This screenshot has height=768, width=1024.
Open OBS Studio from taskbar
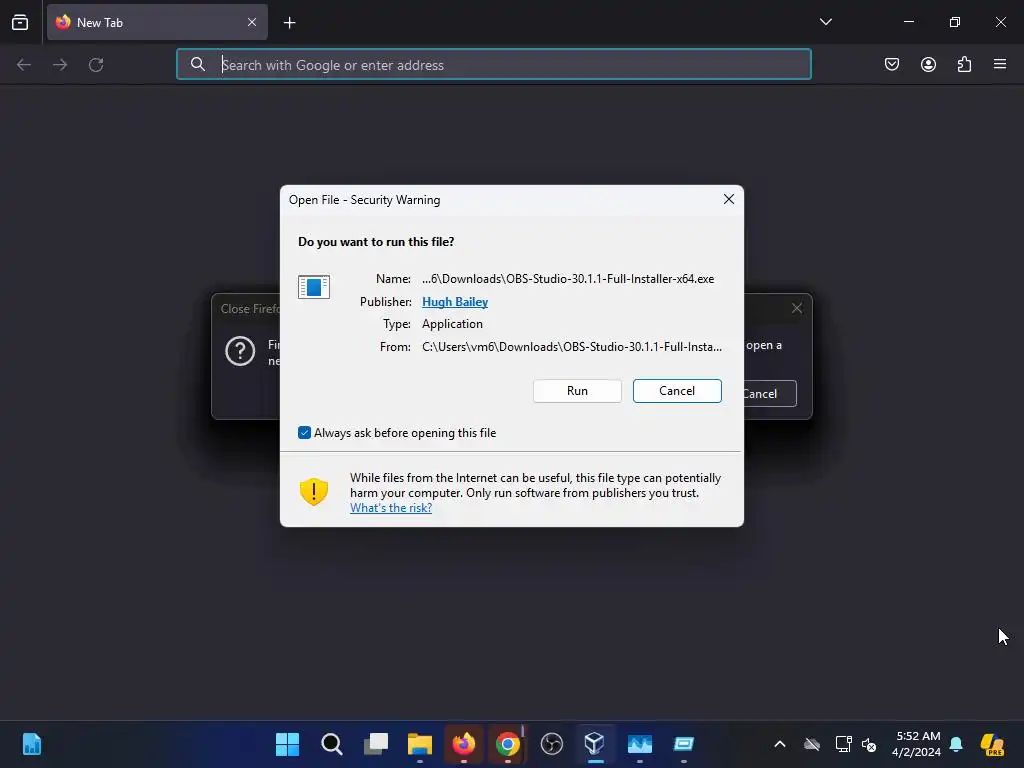tap(552, 744)
